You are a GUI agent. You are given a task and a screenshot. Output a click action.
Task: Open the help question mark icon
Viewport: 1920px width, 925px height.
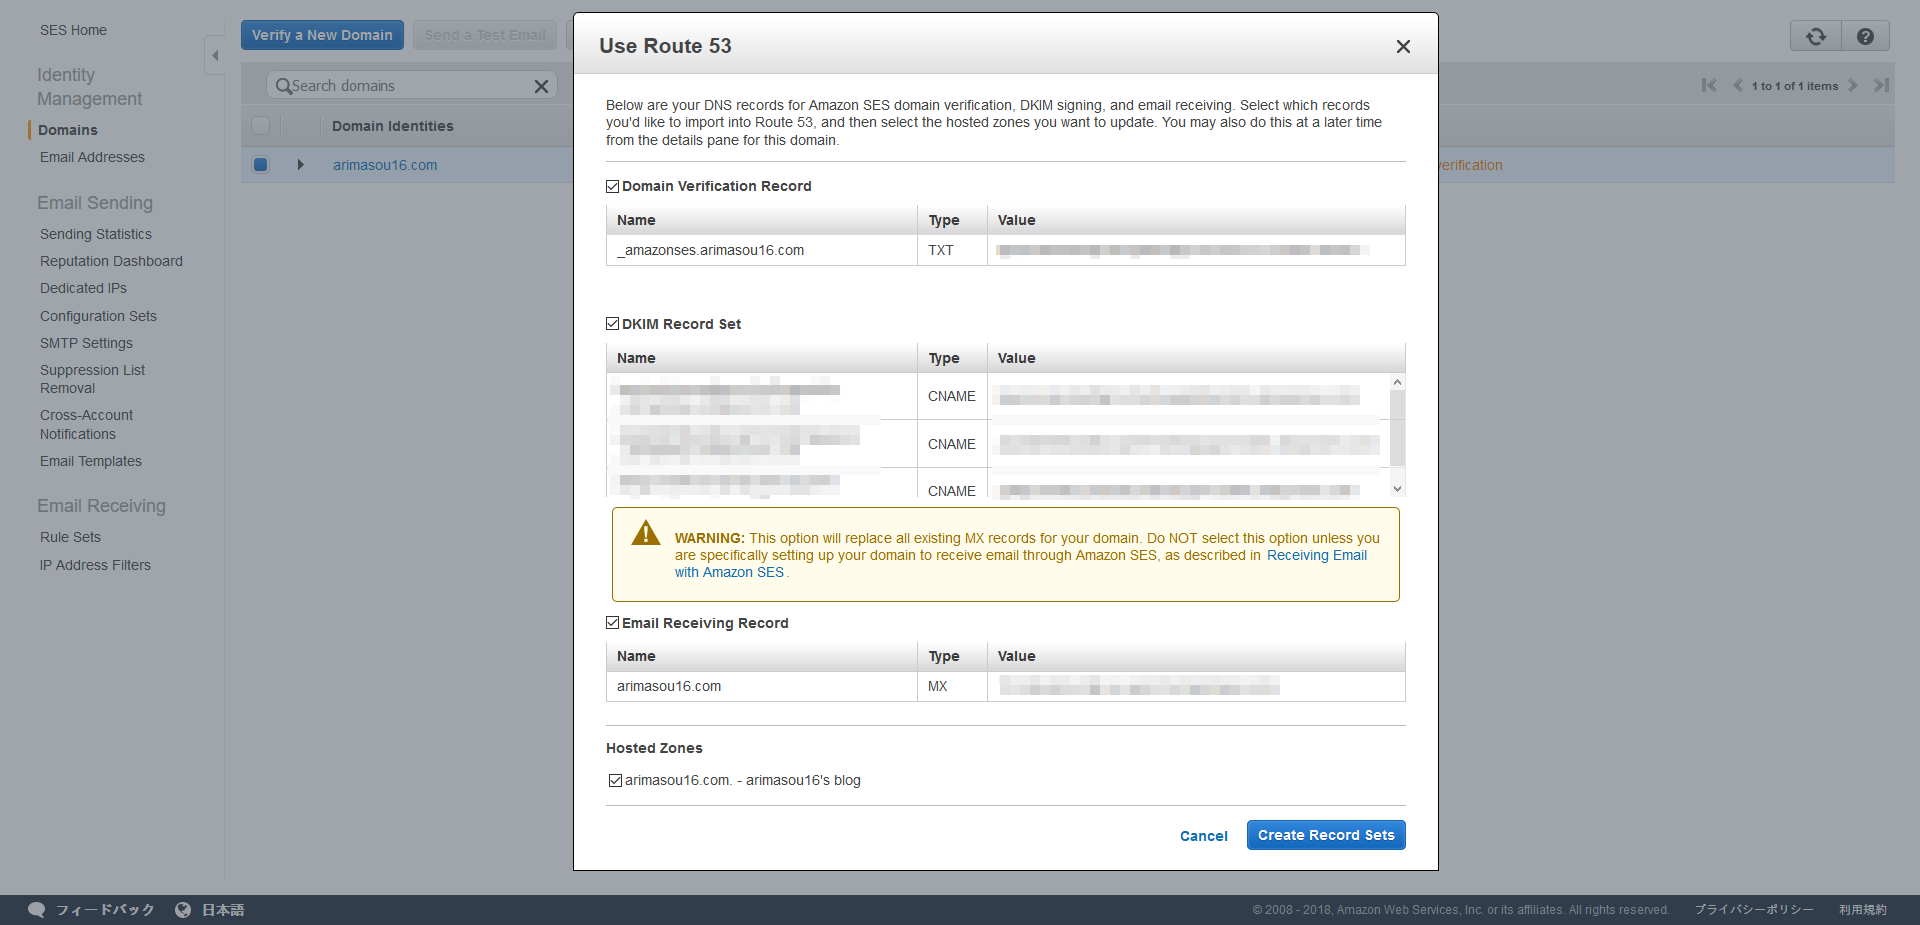pos(1865,36)
